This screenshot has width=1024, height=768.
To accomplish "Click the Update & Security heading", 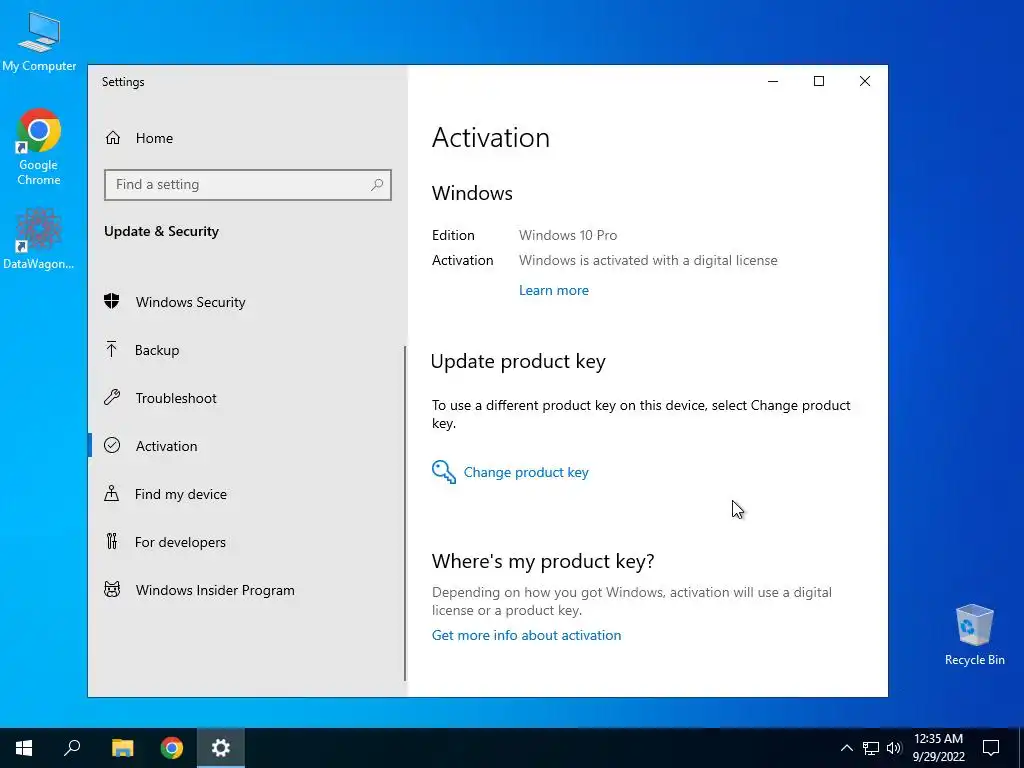I will [x=161, y=231].
